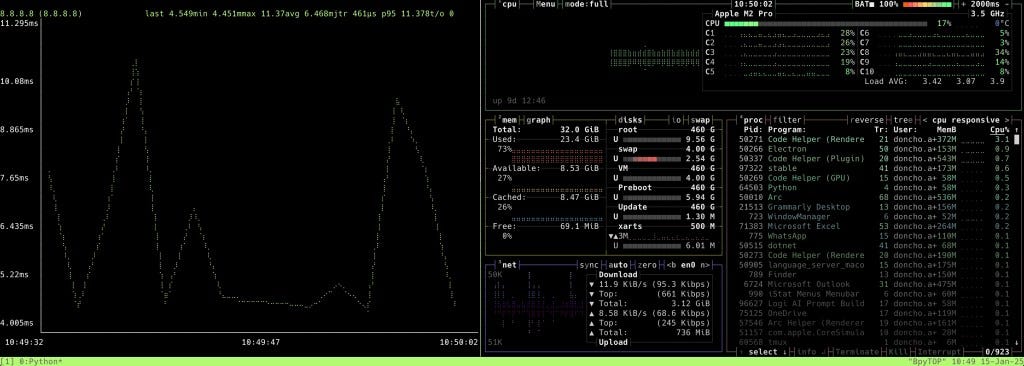
Task: Toggle tree view of processes
Action: click(x=903, y=120)
